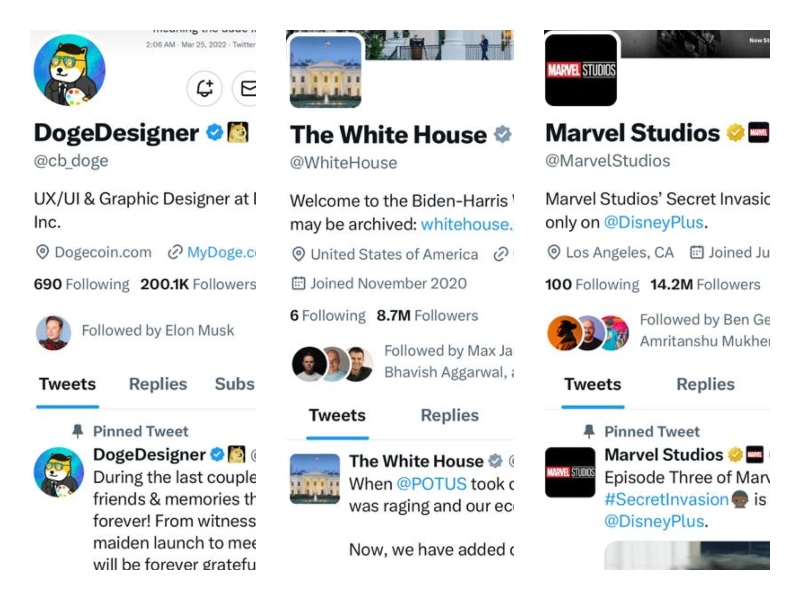This screenshot has width=800, height=600.
Task: Click Marvel Studios gold verified badge
Action: point(735,133)
